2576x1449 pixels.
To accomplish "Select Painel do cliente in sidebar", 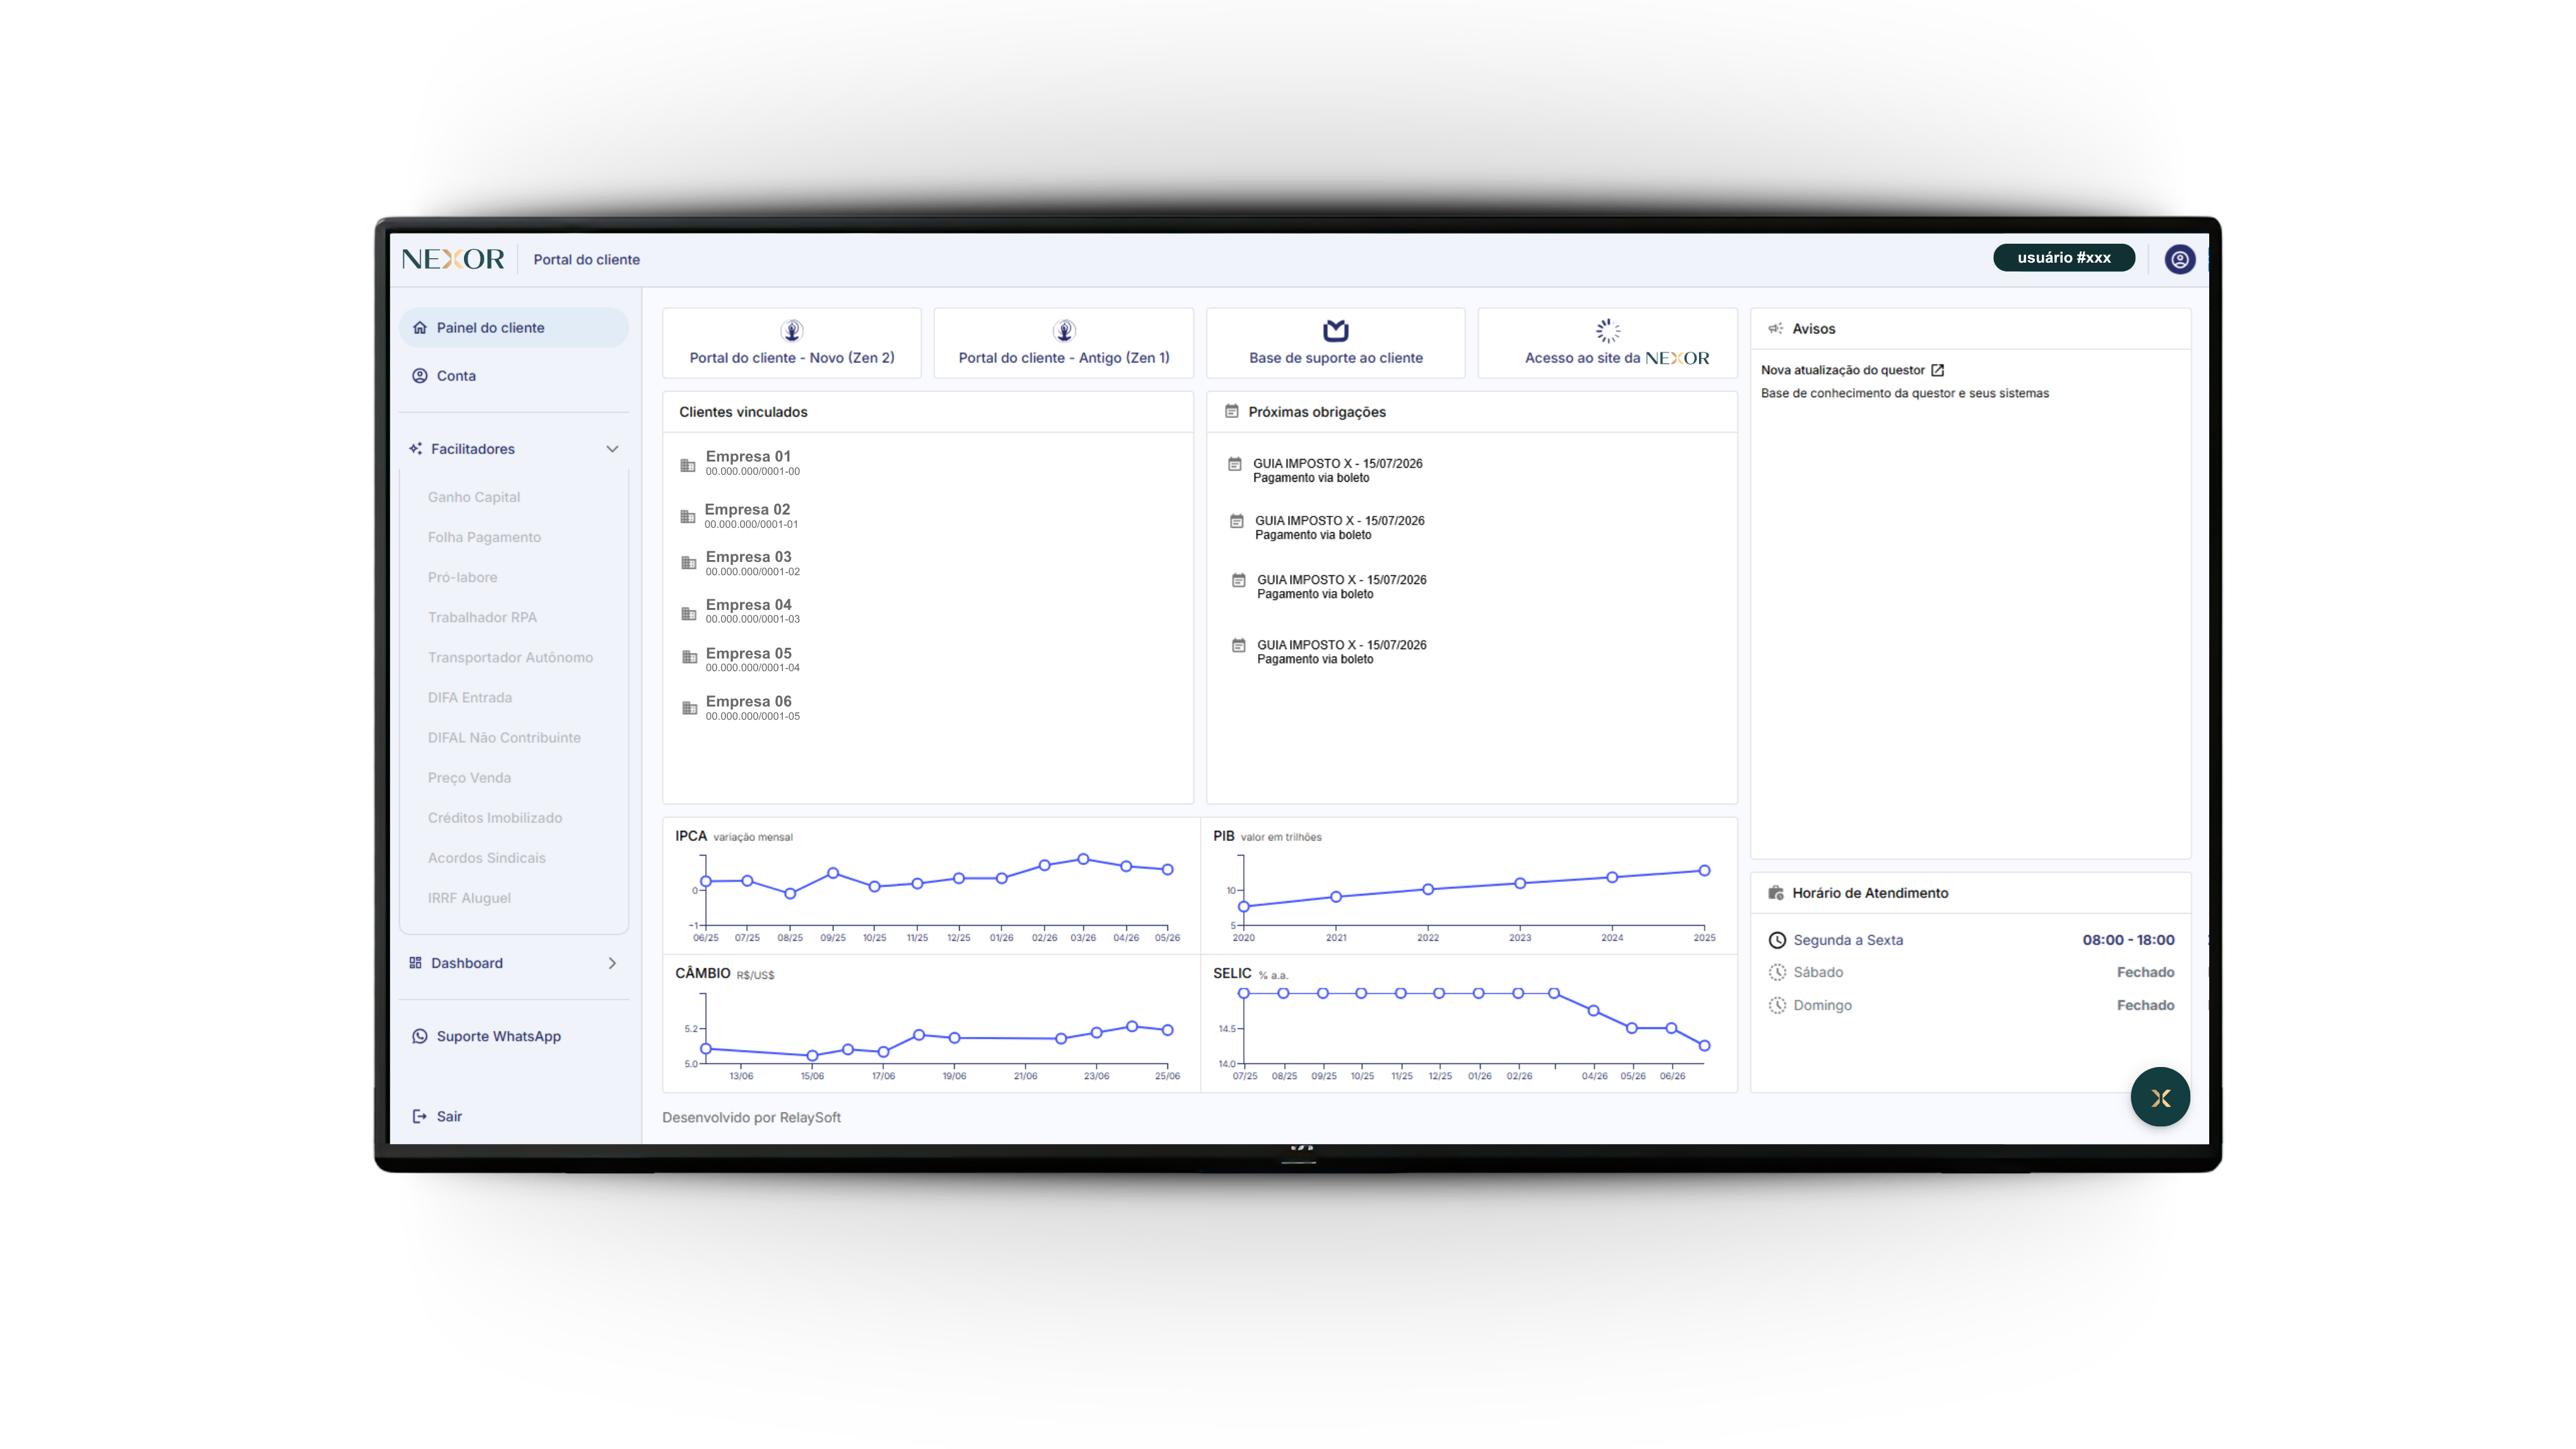I will [514, 328].
